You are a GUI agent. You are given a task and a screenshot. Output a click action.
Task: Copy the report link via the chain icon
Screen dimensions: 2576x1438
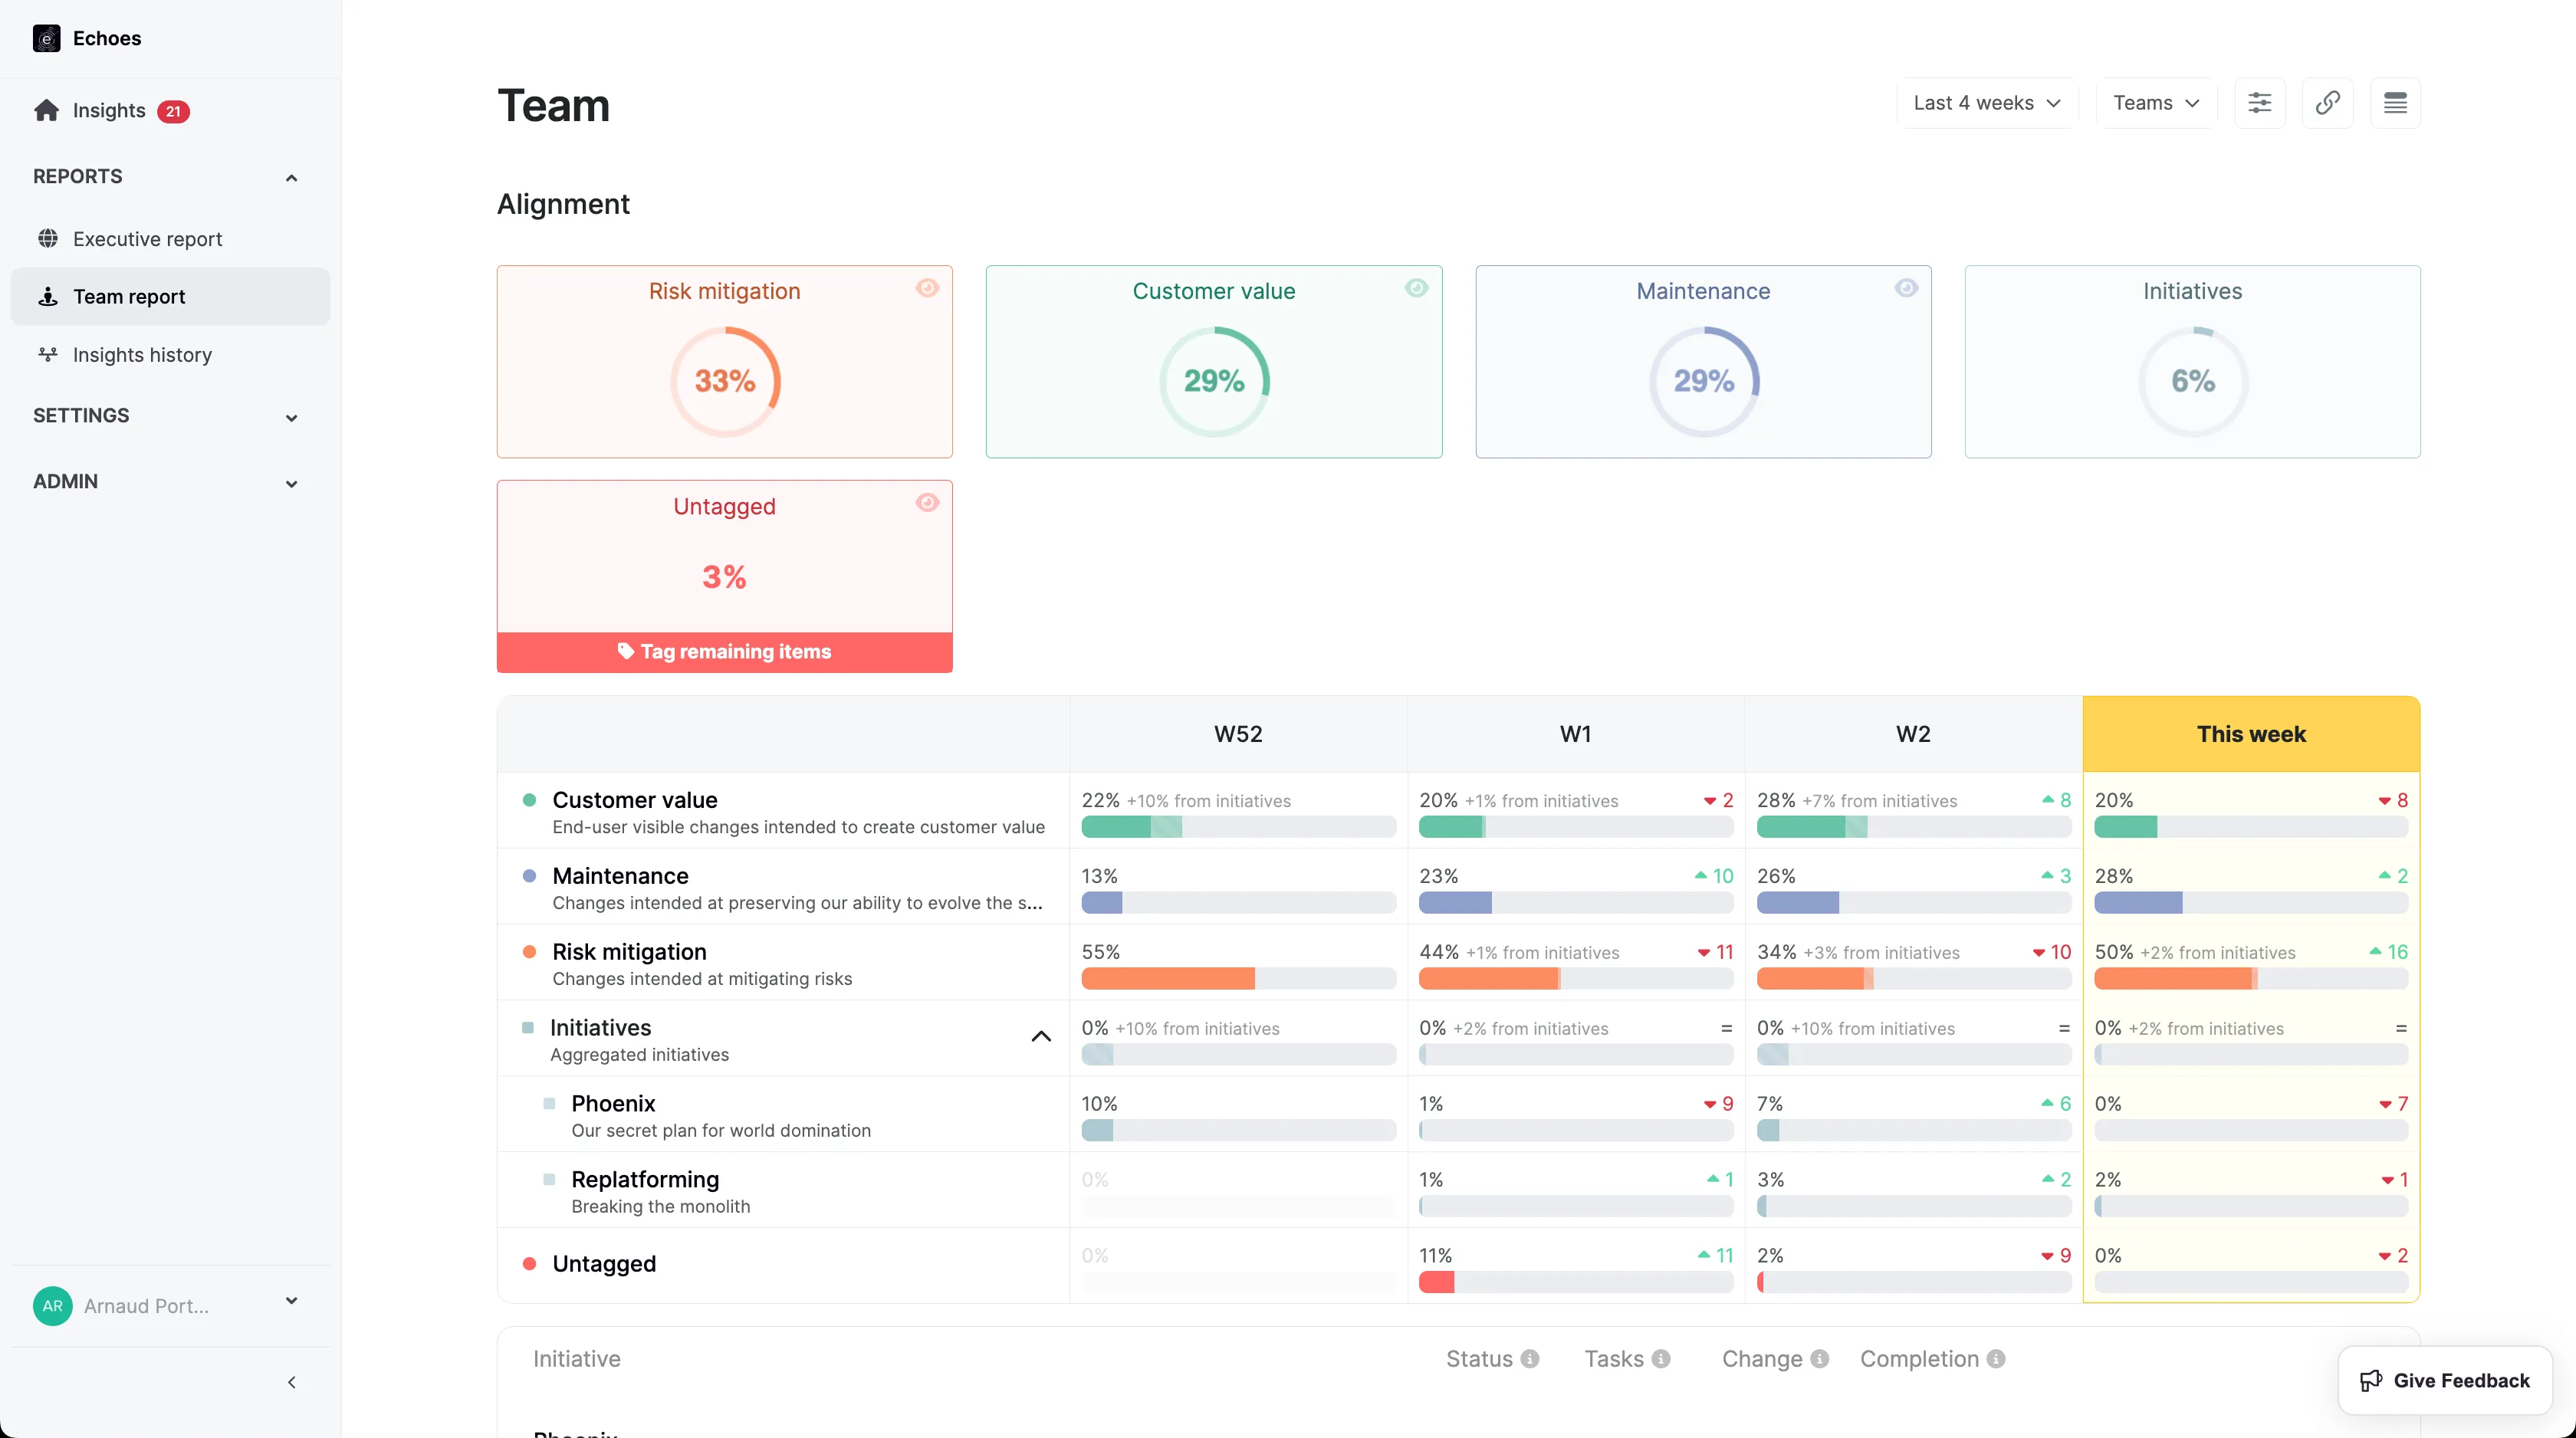(x=2328, y=103)
